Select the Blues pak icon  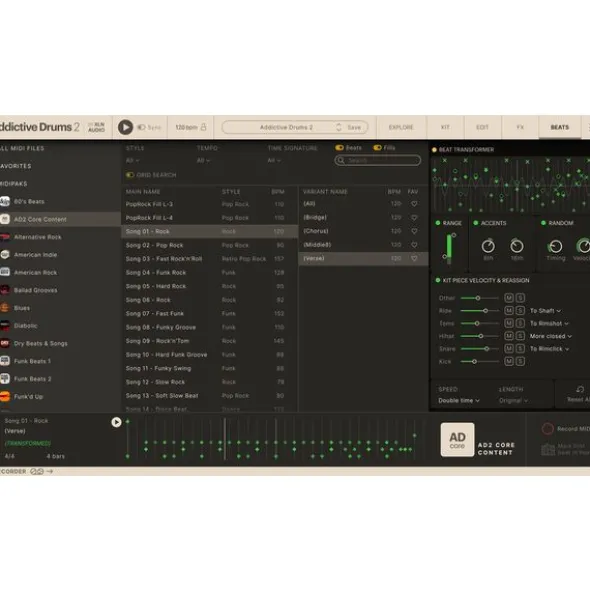coord(5,308)
